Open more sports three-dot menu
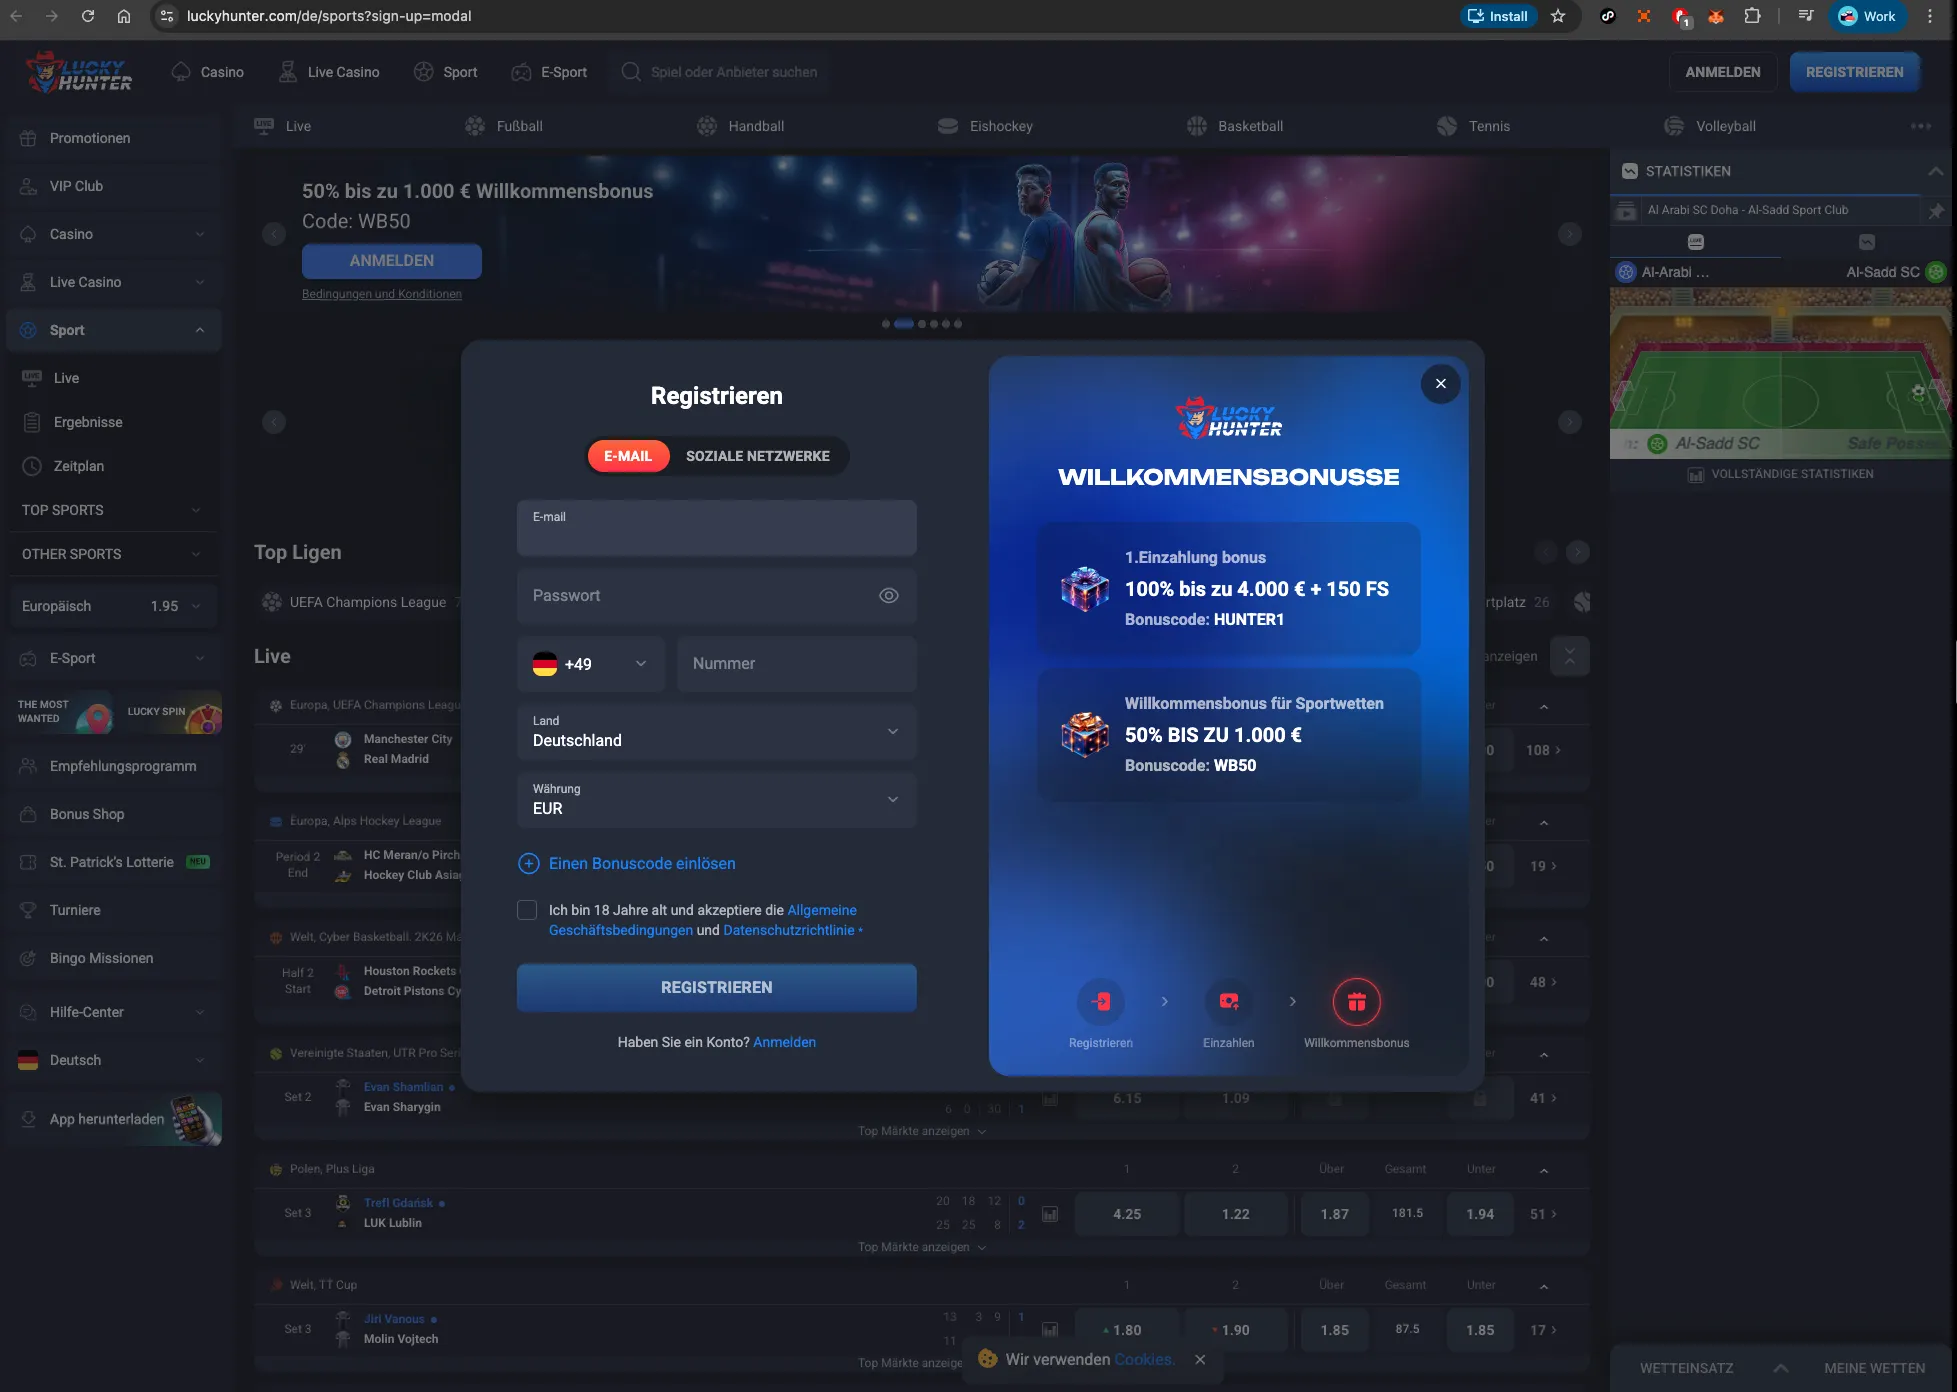 click(1921, 126)
